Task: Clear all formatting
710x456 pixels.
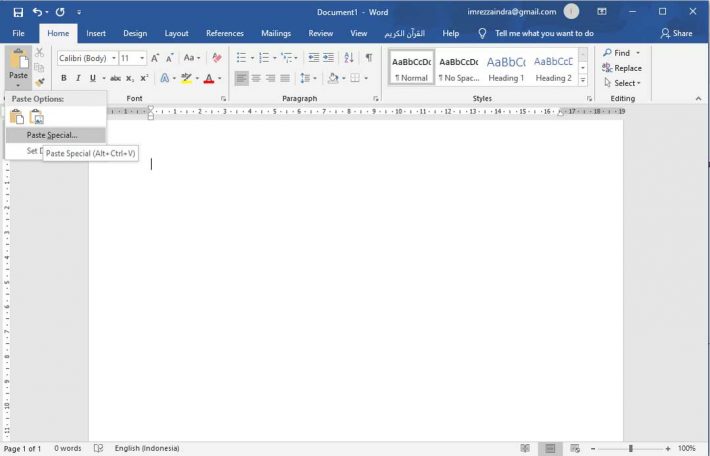Action: 217,58
